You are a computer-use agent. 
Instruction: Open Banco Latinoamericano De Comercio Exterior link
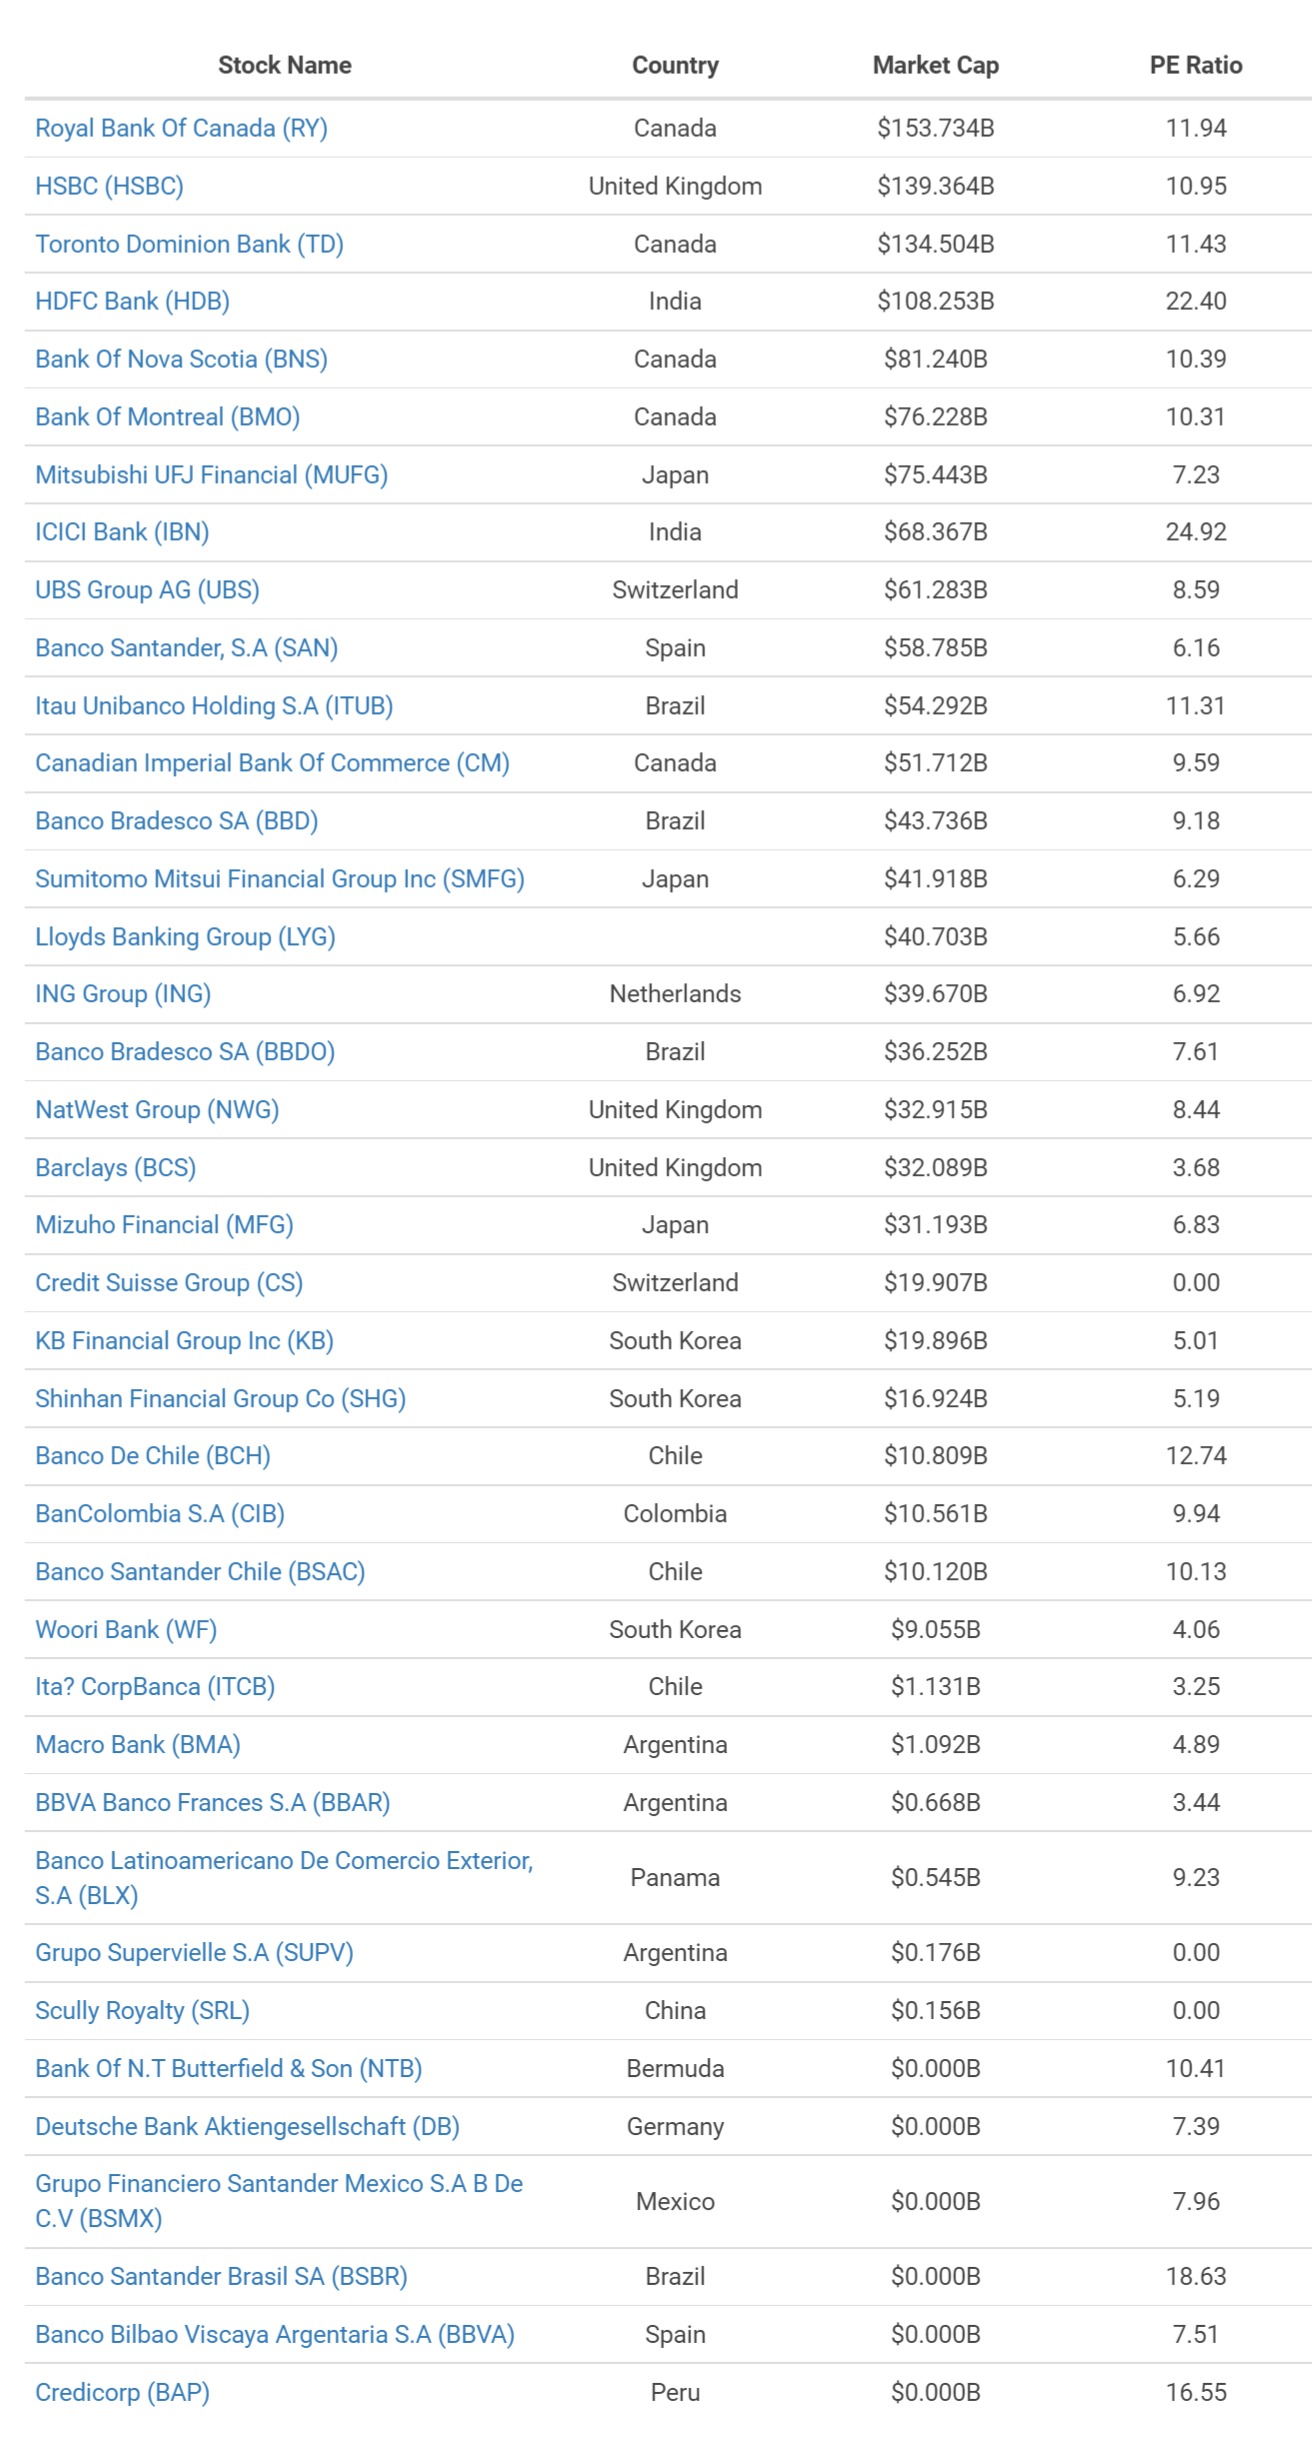click(x=284, y=1861)
